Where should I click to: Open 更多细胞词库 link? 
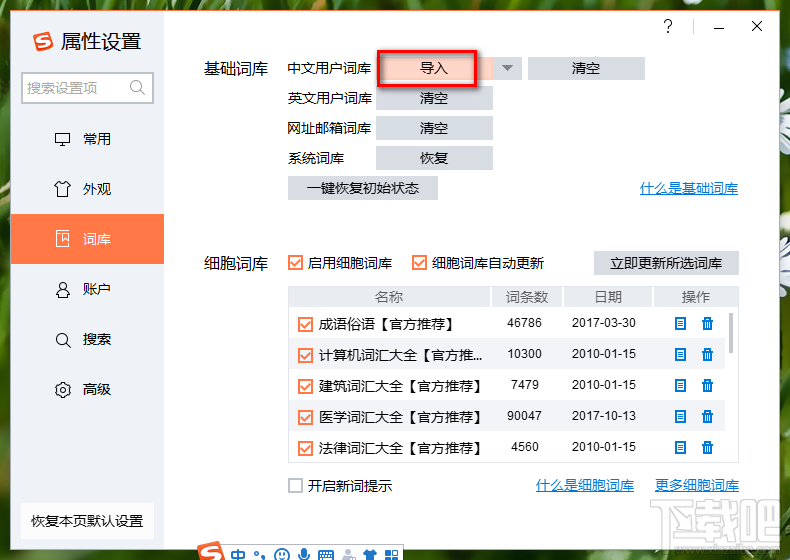[x=697, y=485]
